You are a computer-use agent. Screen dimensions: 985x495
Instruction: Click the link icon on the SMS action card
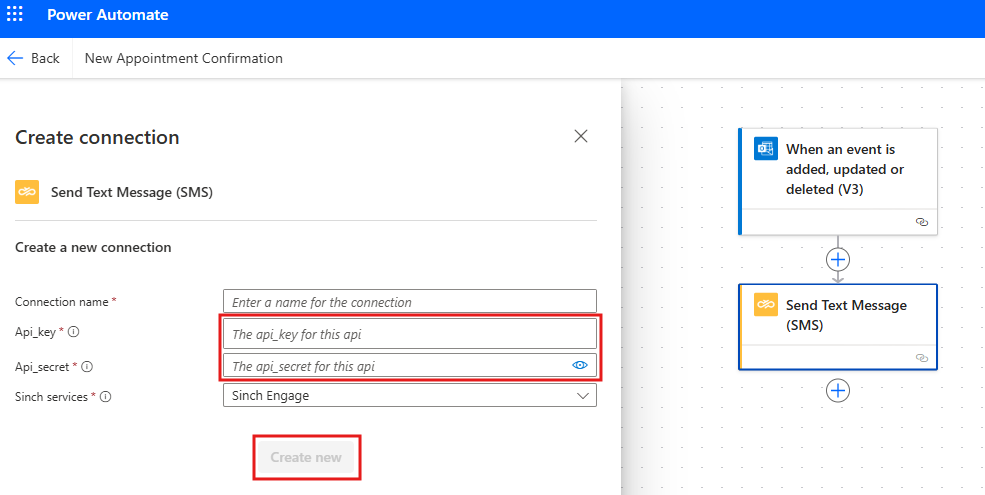[x=922, y=358]
